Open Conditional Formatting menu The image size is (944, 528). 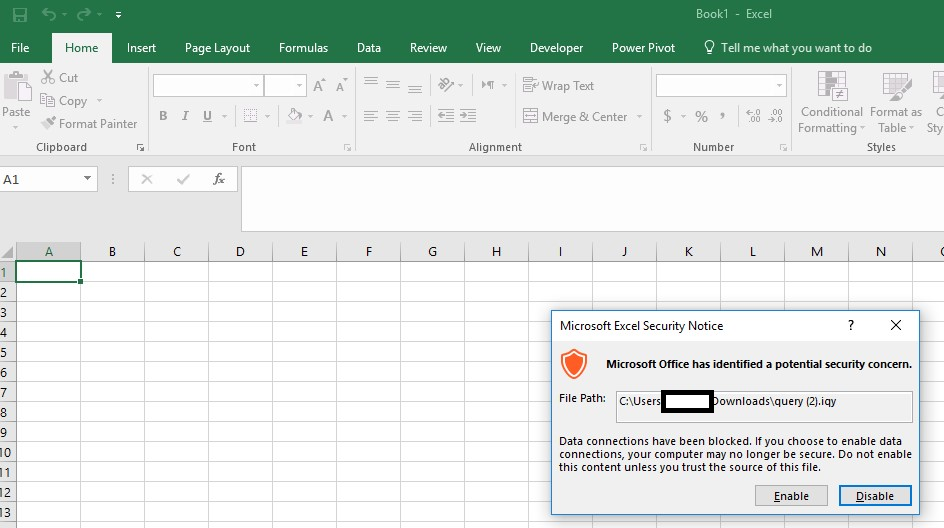coord(831,102)
